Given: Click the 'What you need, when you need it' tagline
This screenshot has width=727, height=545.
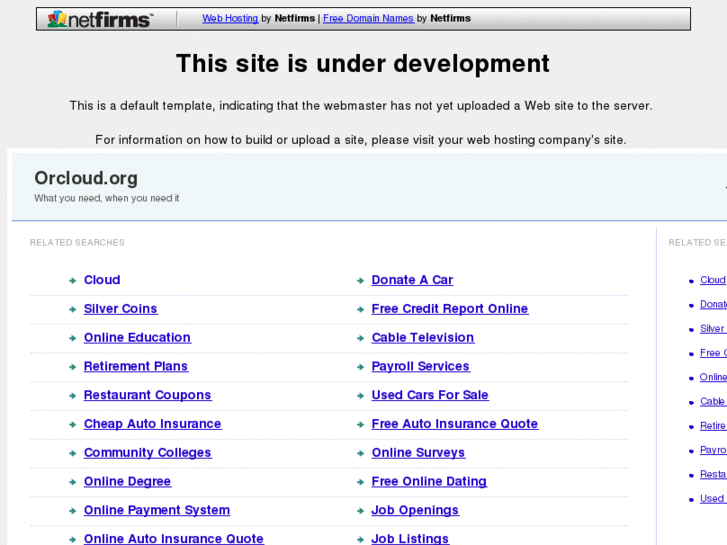Looking at the screenshot, I should coord(107,198).
